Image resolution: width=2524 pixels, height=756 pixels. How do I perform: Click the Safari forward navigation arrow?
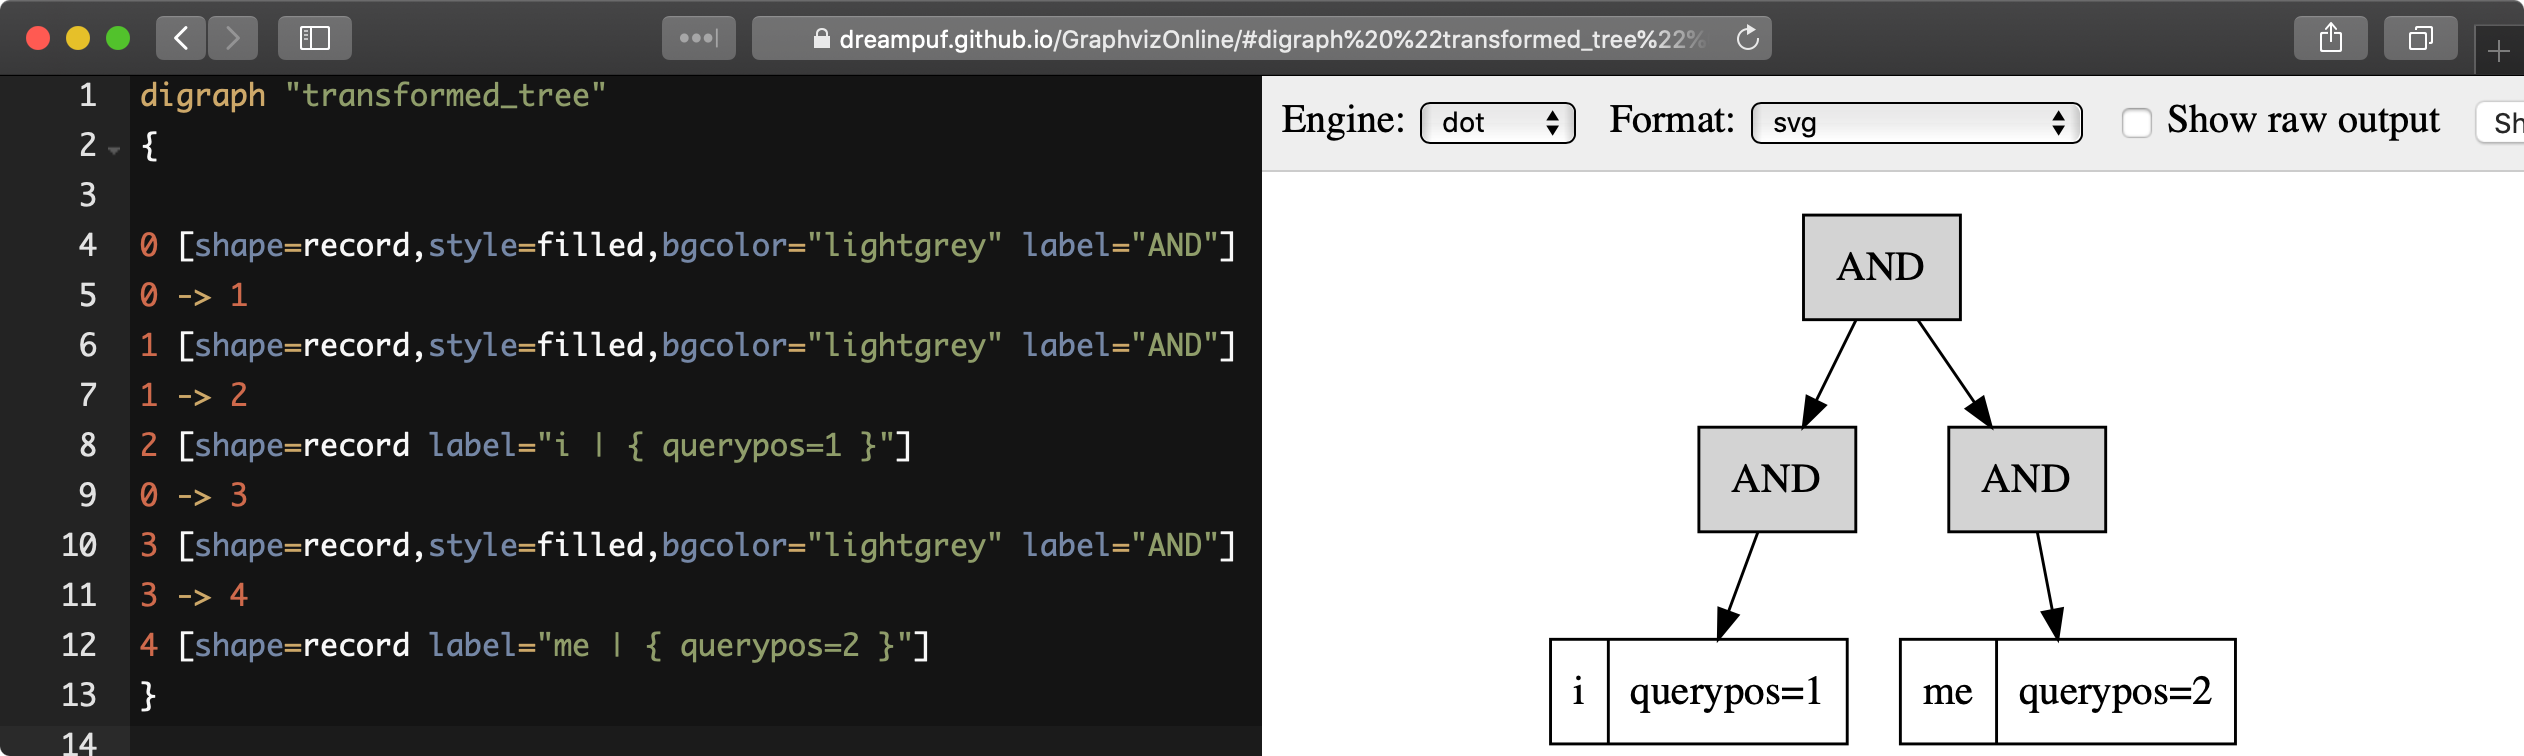(233, 38)
